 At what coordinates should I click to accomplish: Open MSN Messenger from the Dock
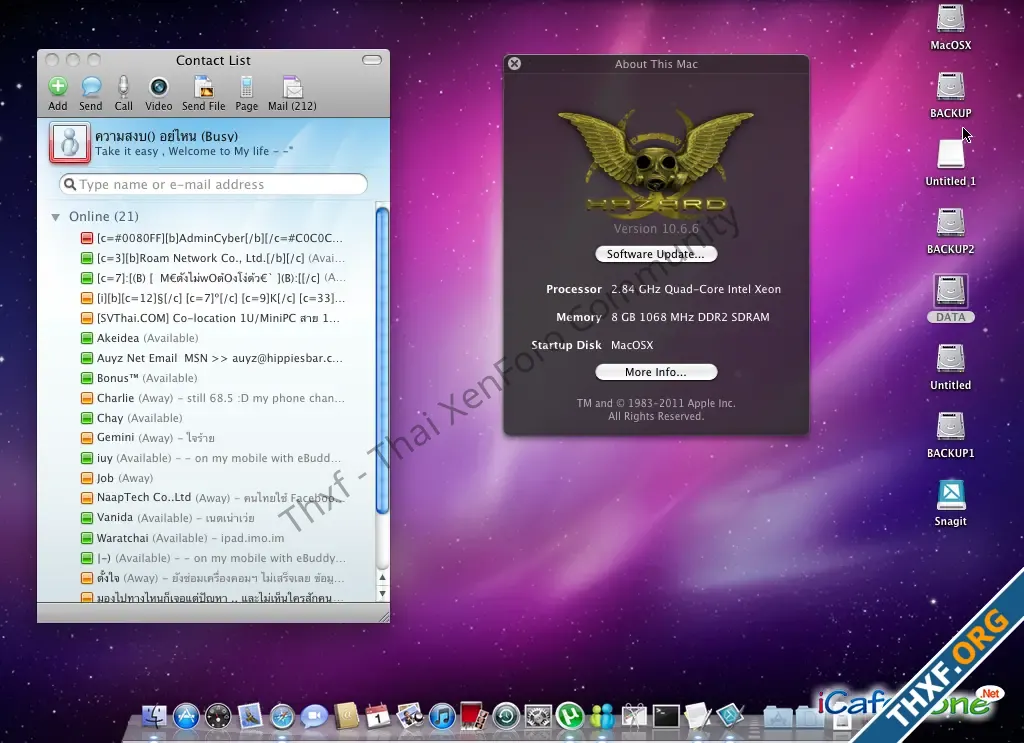click(602, 716)
